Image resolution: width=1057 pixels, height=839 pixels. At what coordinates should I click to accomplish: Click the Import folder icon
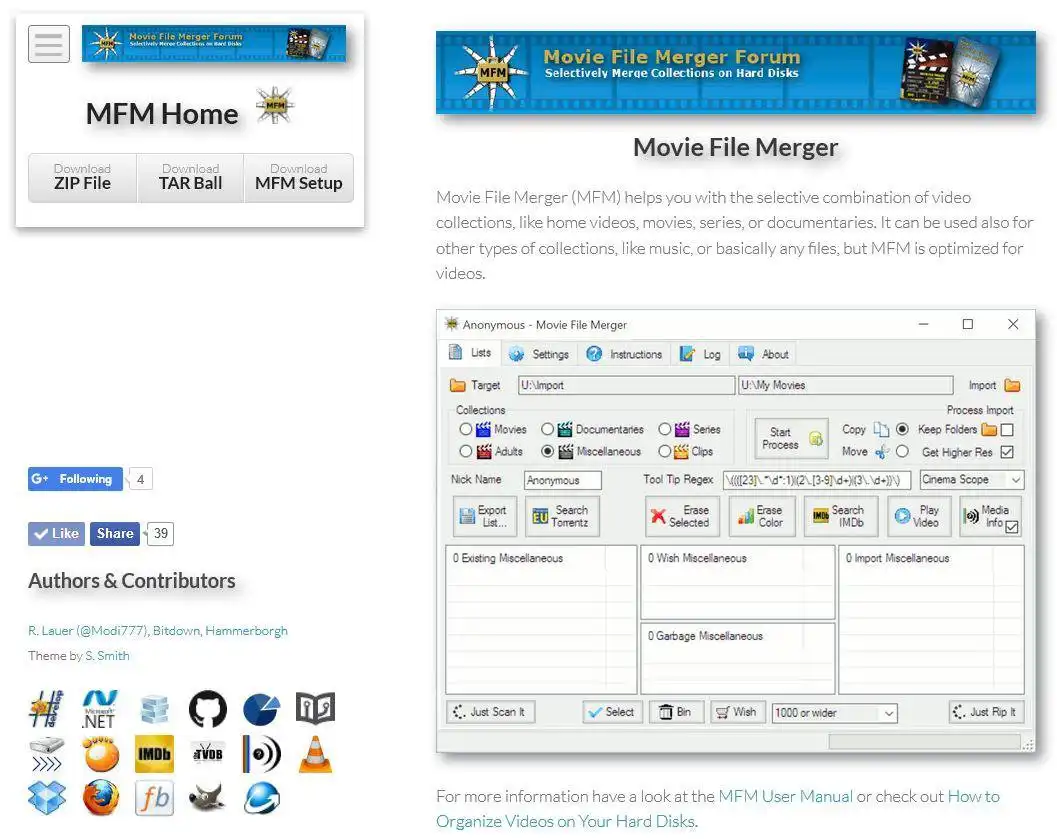pos(1012,385)
